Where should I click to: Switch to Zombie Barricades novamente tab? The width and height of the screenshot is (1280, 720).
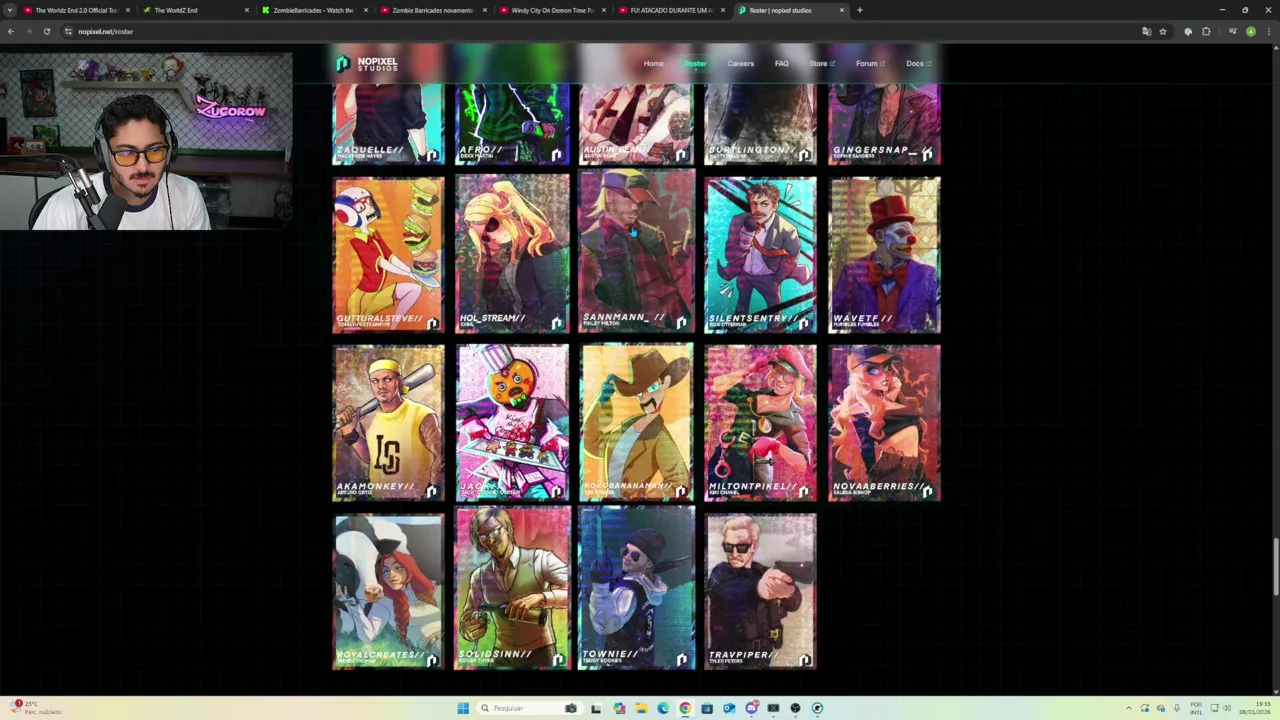433,10
